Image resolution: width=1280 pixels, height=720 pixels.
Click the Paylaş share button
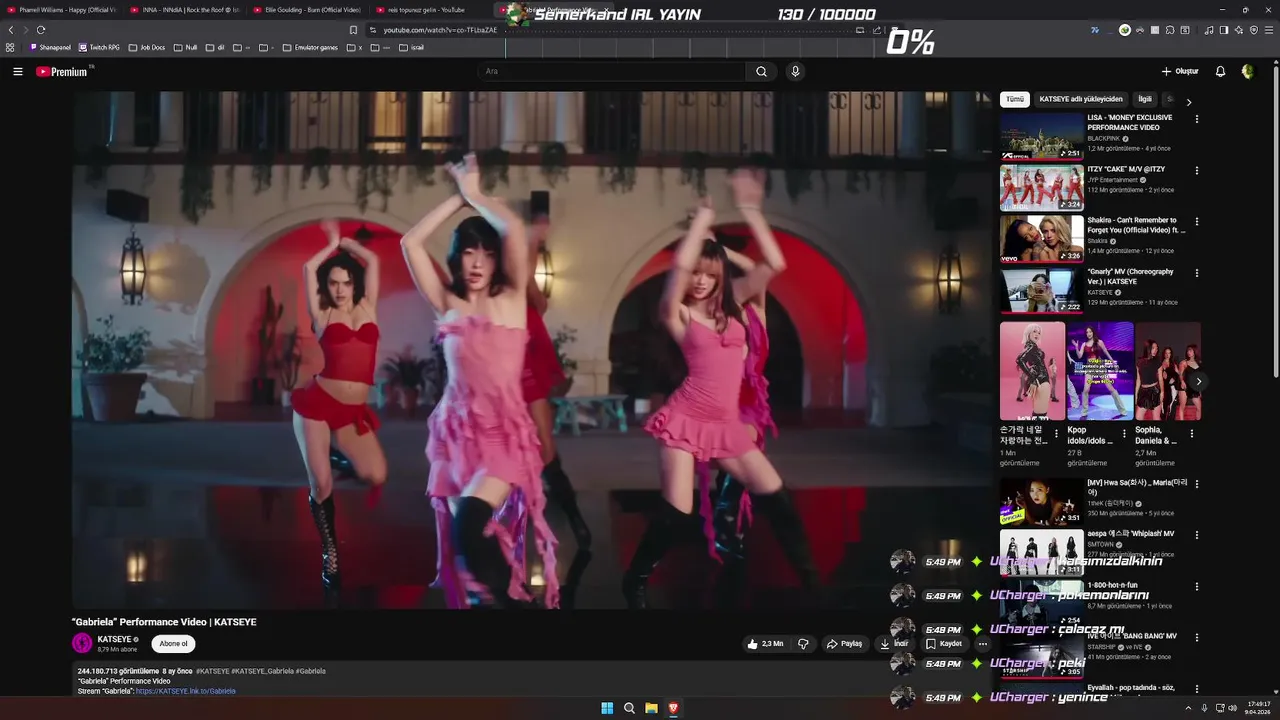pyautogui.click(x=844, y=644)
